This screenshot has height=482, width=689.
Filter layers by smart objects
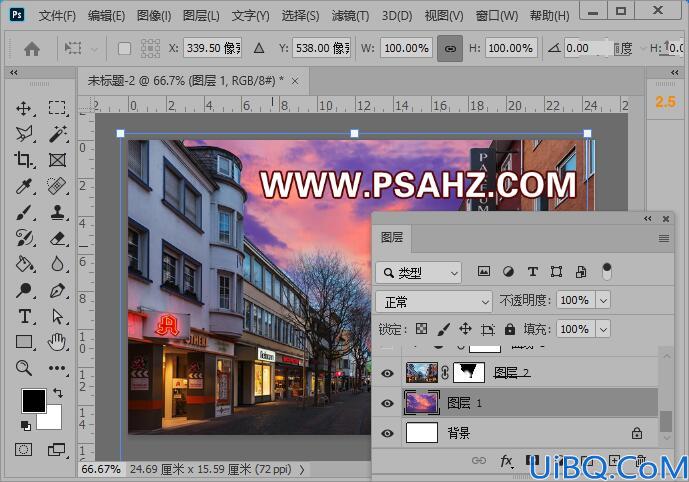point(581,272)
